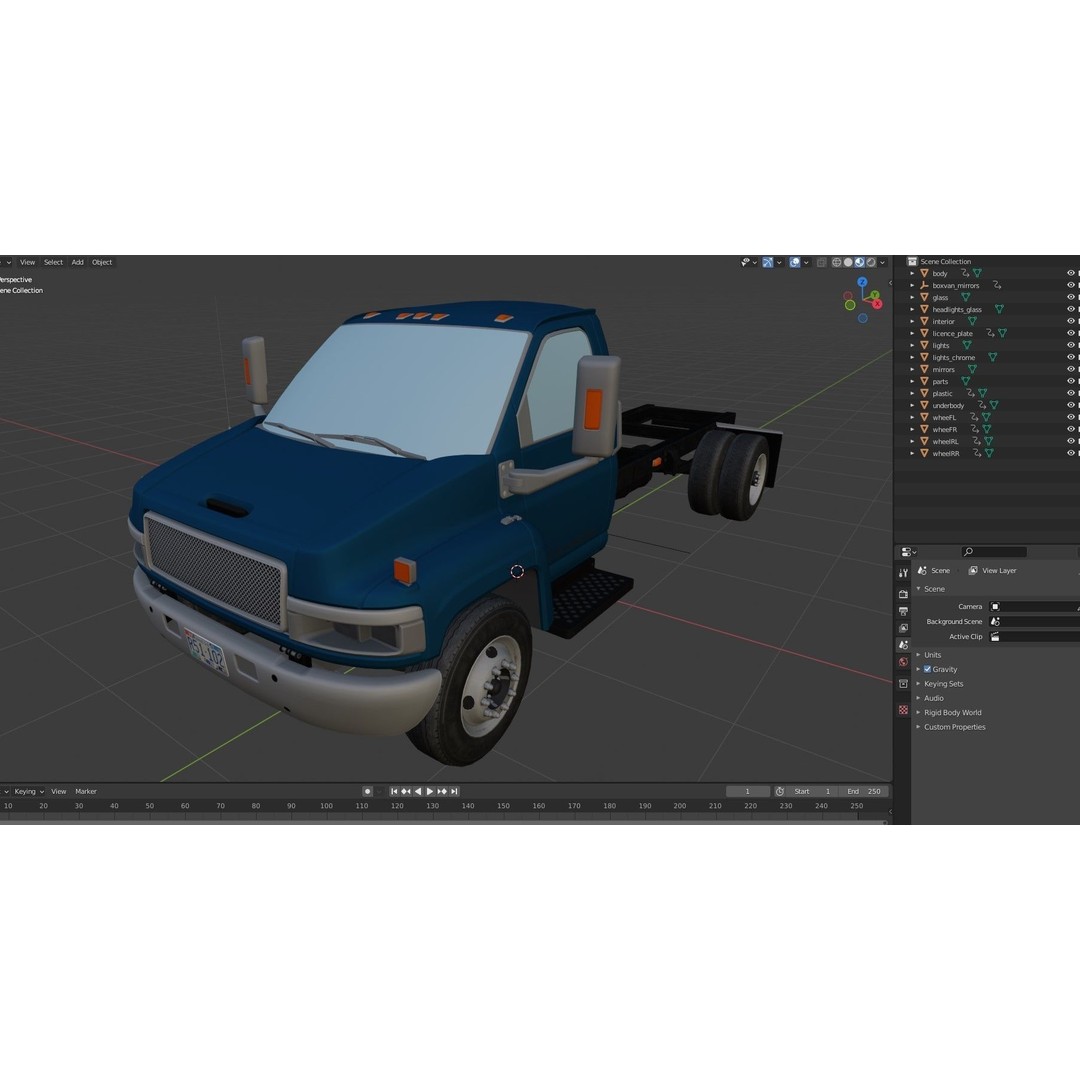Hide the body object in the outliner

(1070, 273)
